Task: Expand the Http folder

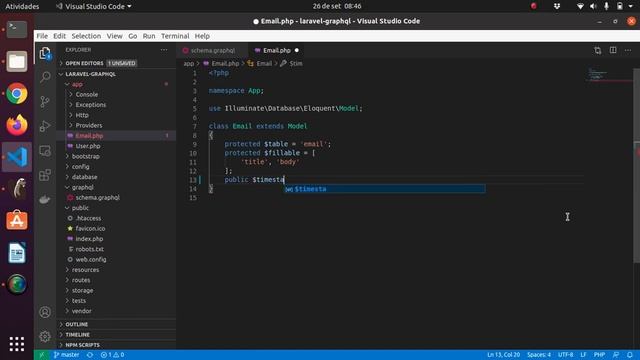Action: [x=82, y=115]
